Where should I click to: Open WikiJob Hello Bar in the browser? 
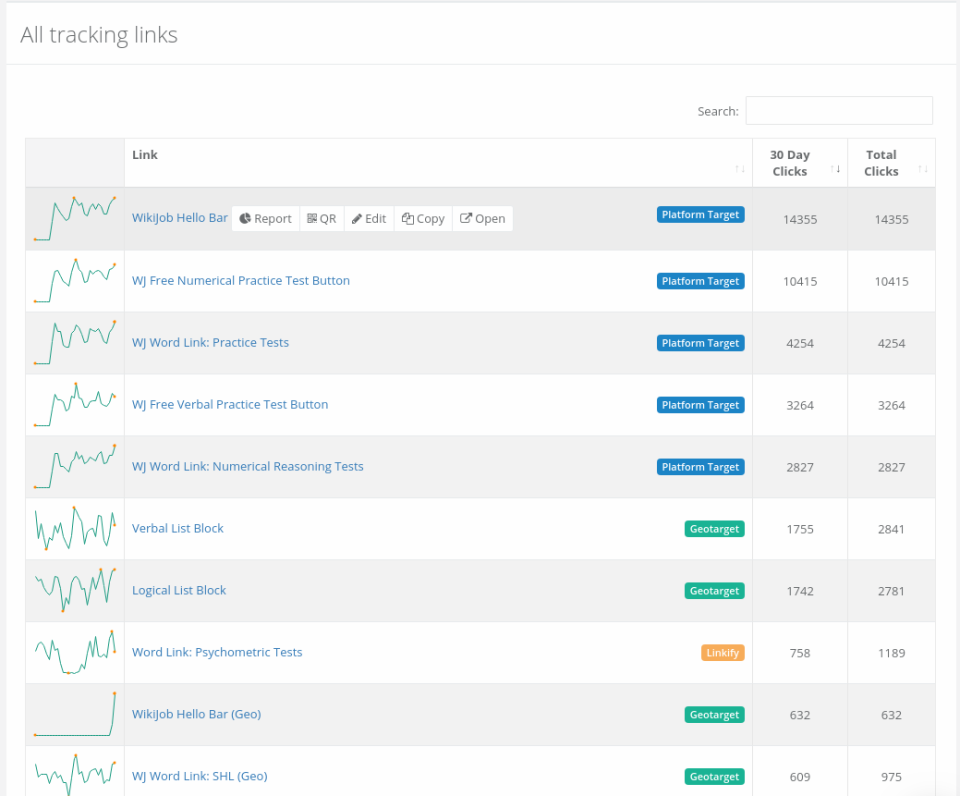click(x=482, y=218)
